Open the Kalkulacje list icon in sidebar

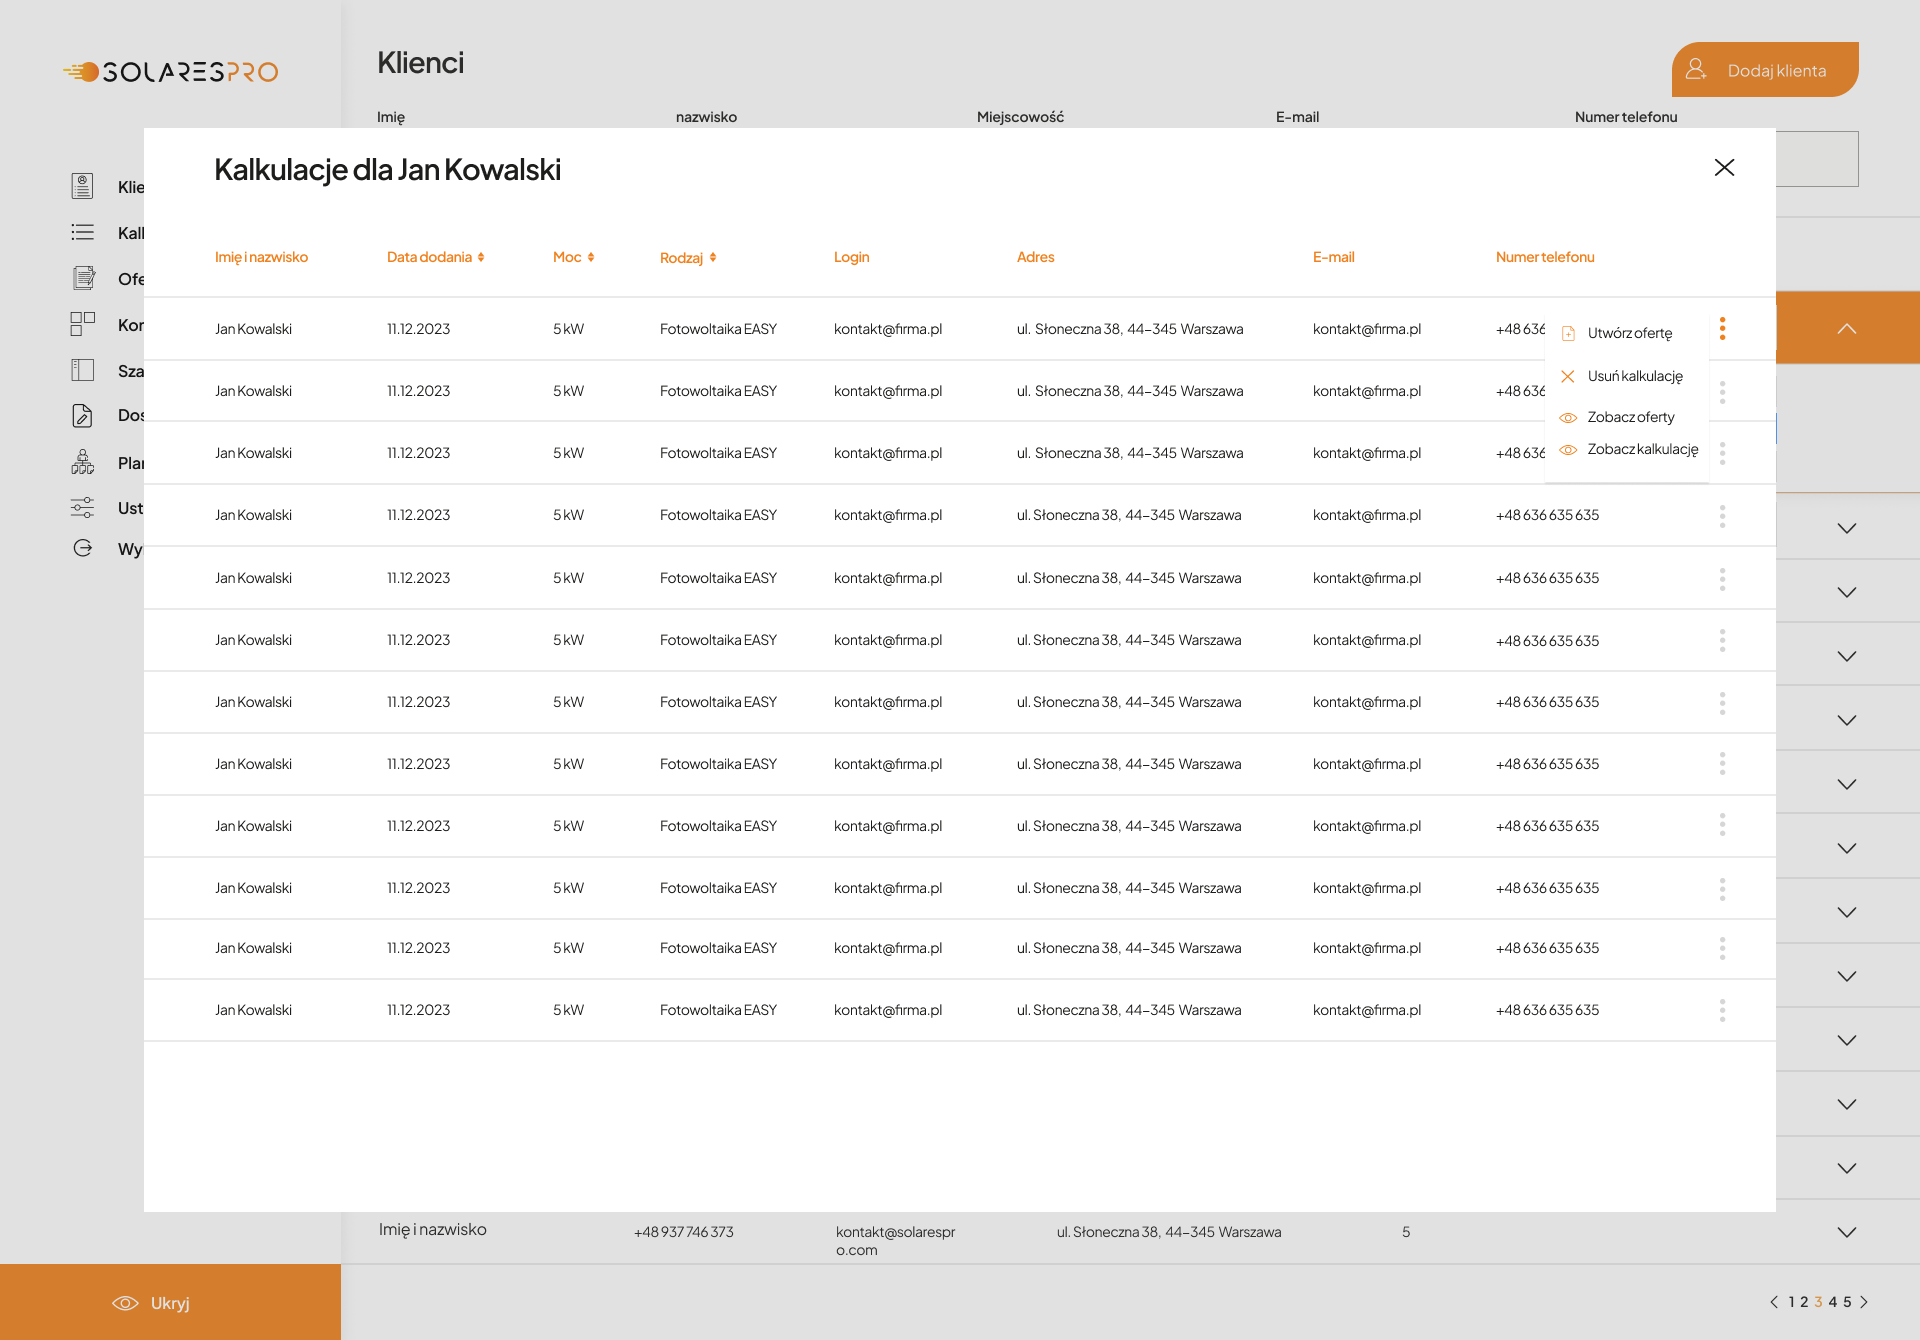pyautogui.click(x=83, y=232)
